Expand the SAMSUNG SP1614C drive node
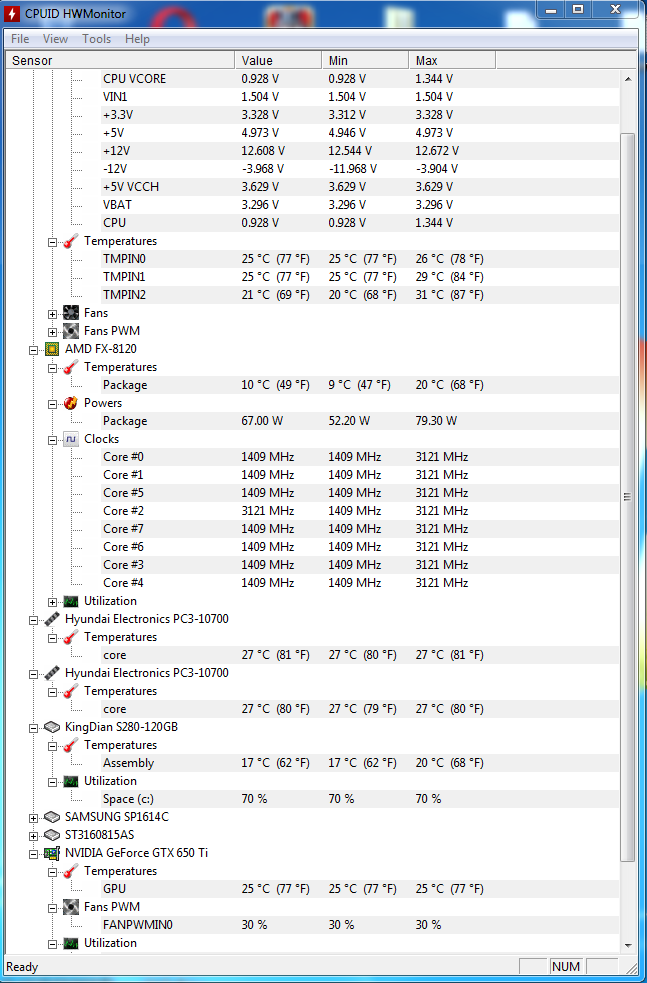647x983 pixels. coord(33,817)
